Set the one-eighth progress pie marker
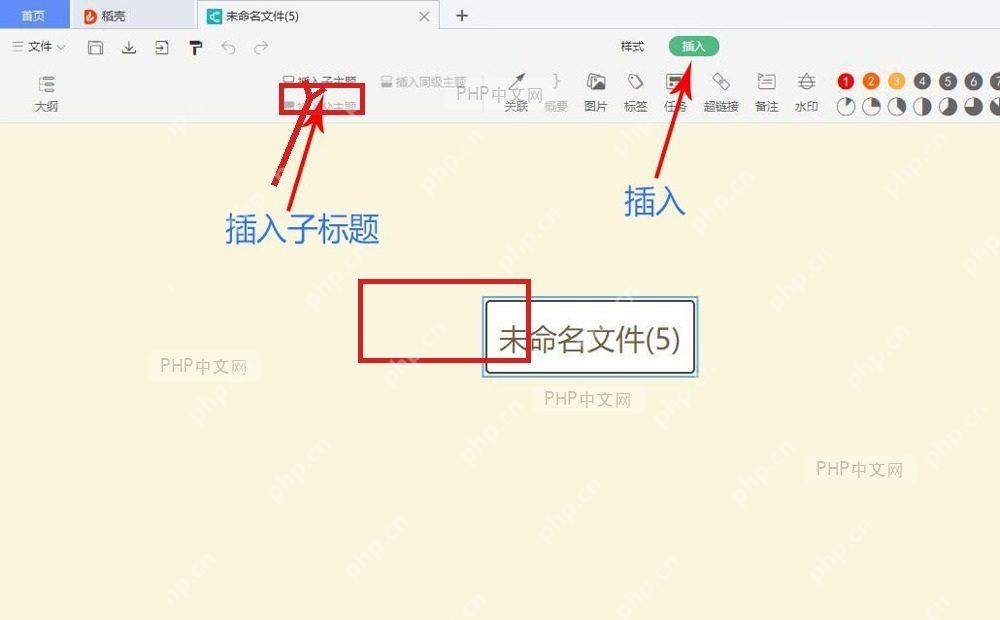Image resolution: width=1000 pixels, height=620 pixels. [846, 107]
